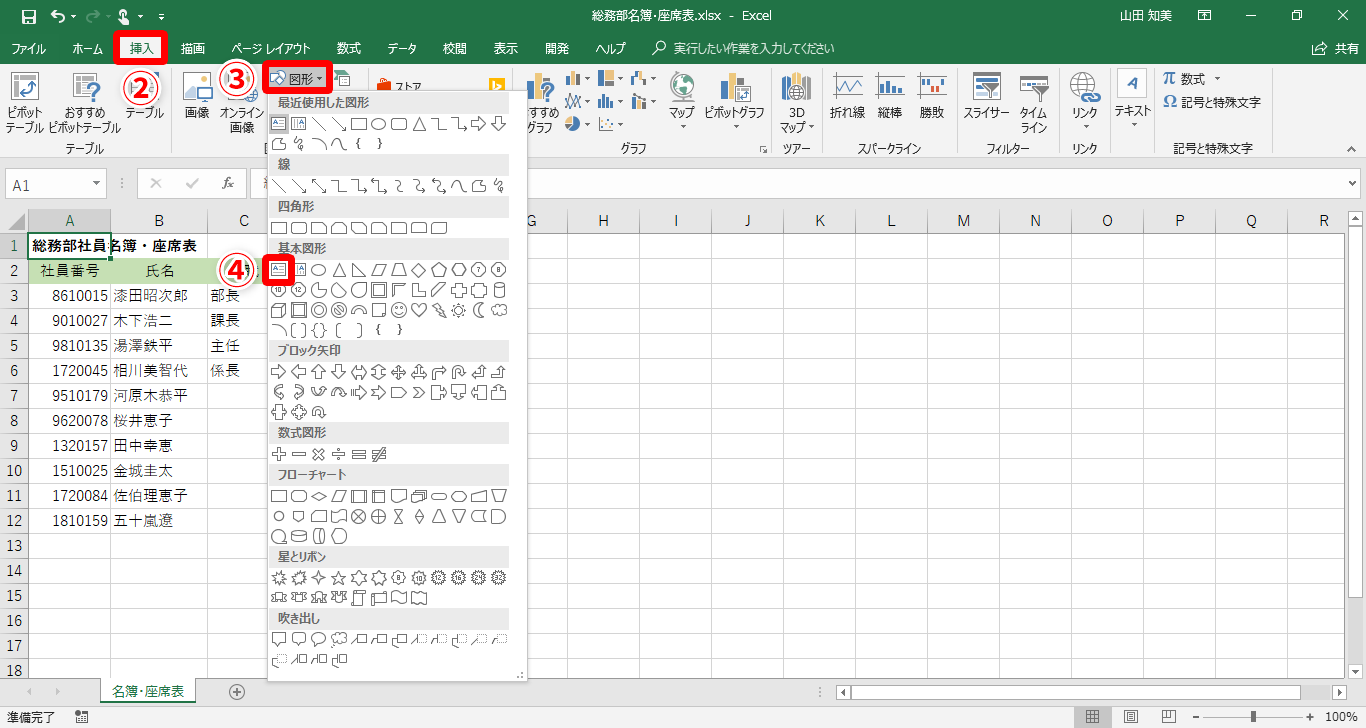Click the 共有 share button
This screenshot has width=1366, height=728.
coord(1337,48)
